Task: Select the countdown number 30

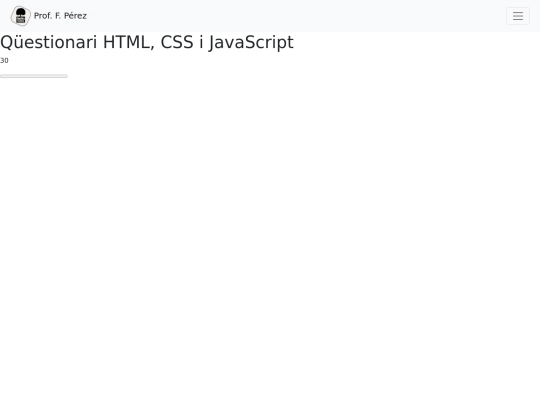Action: pyautogui.click(x=4, y=61)
